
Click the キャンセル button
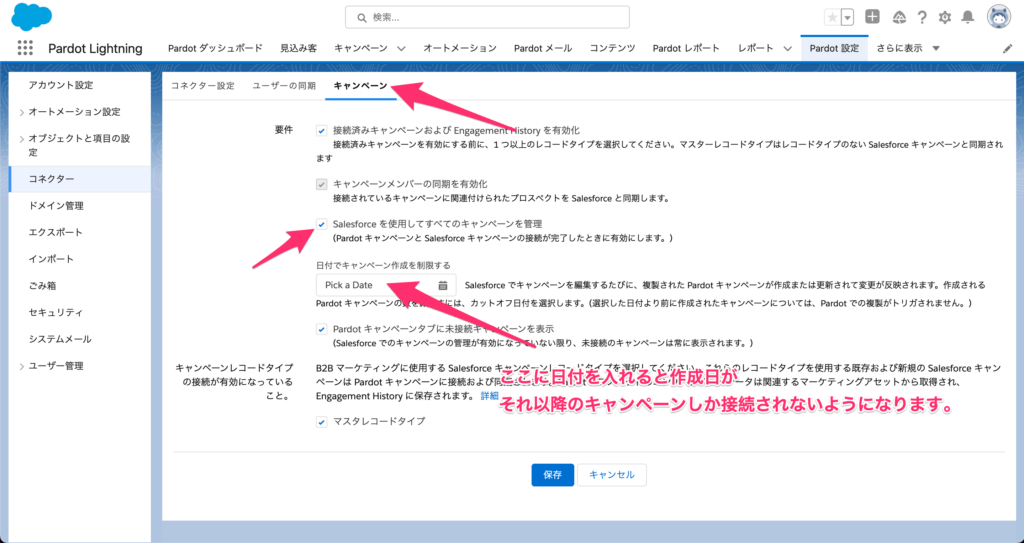pyautogui.click(x=612, y=475)
